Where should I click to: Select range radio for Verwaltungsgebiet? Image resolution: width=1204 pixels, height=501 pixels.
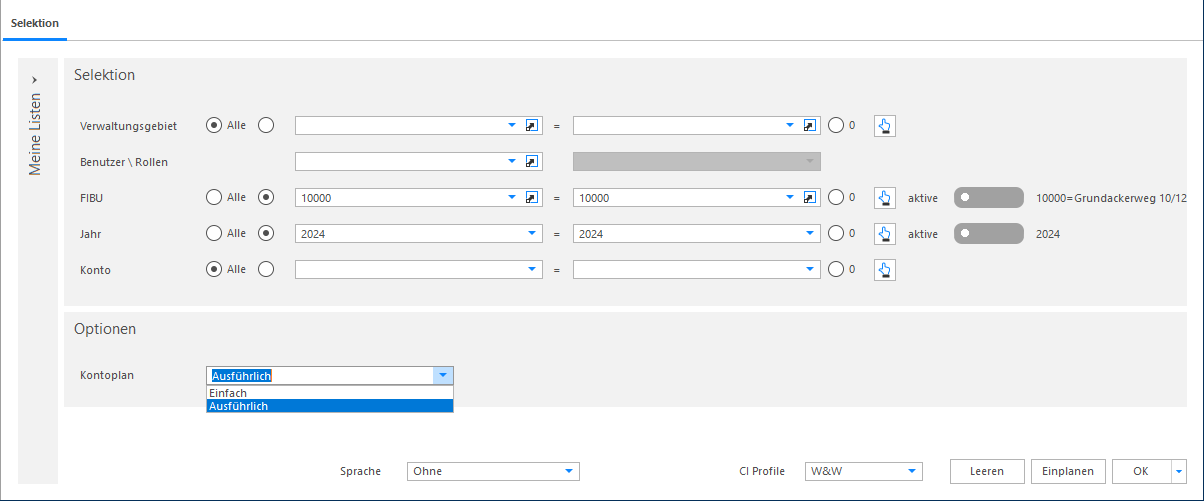(266, 126)
